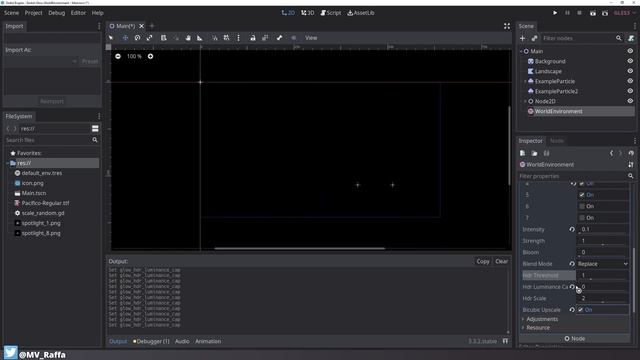Load an existing resource in Inspector
This screenshot has height=360, width=640.
(534, 153)
